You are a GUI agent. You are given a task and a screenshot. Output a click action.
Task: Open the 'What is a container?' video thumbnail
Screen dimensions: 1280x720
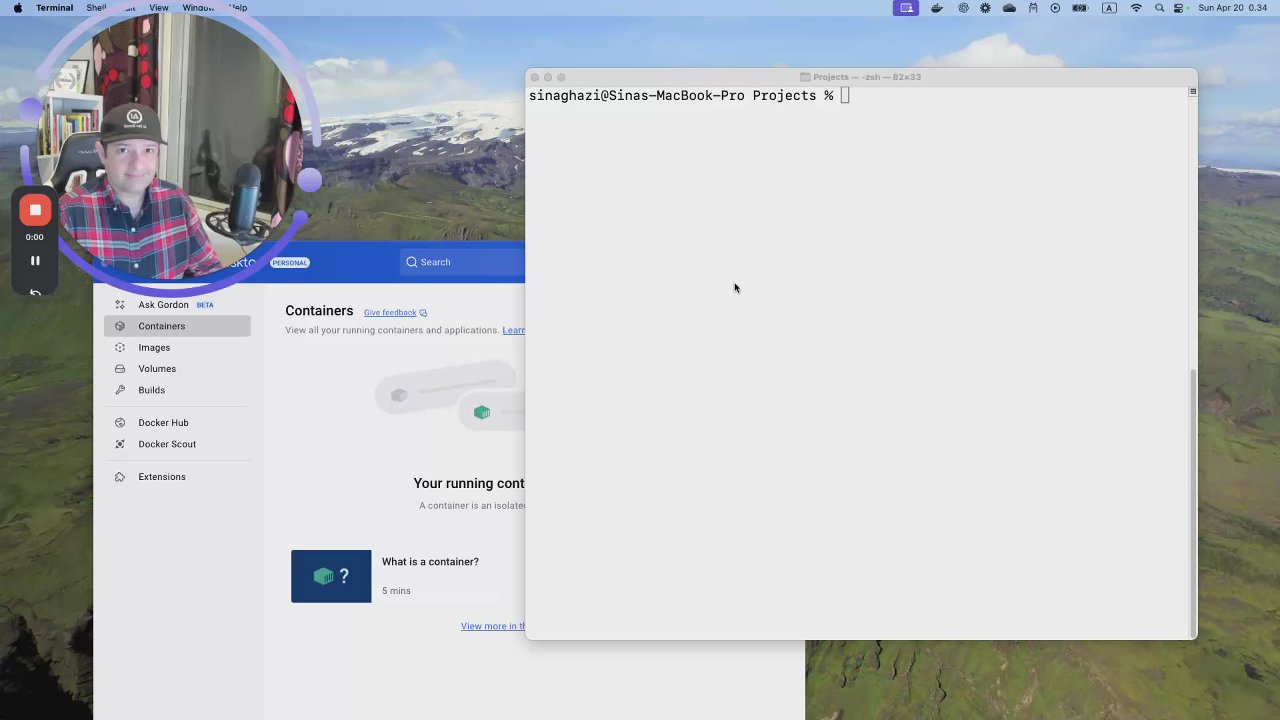[x=331, y=576]
